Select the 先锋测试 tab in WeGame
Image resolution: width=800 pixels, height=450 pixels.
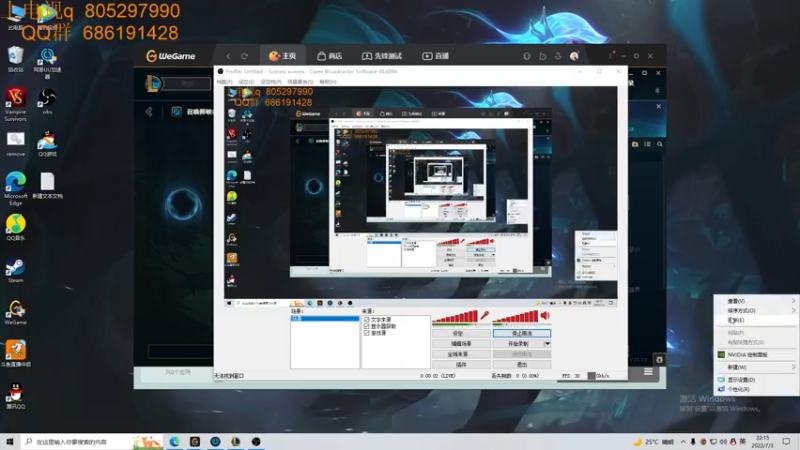pyautogui.click(x=382, y=56)
